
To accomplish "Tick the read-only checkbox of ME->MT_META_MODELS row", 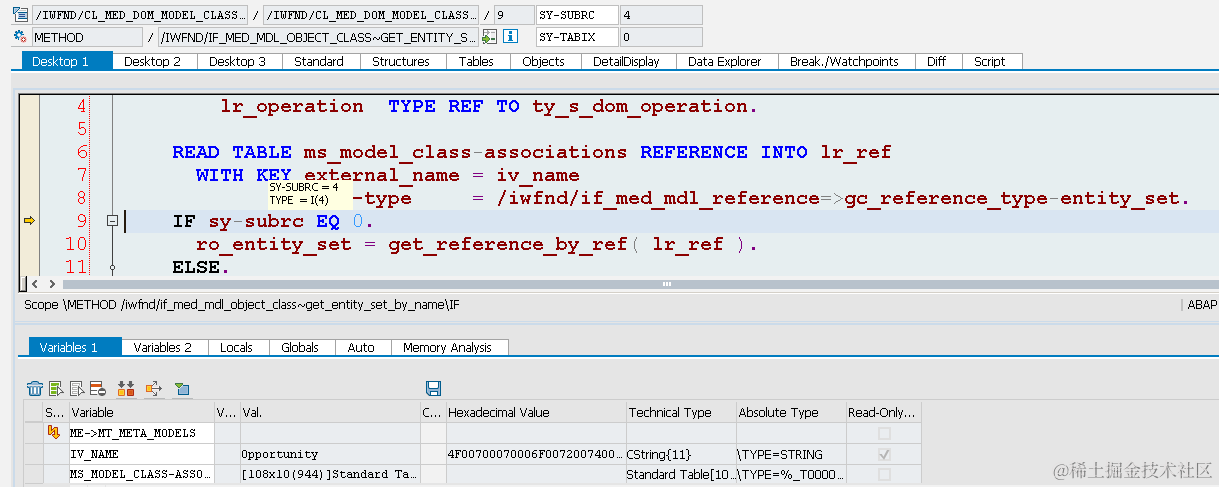I will click(883, 433).
